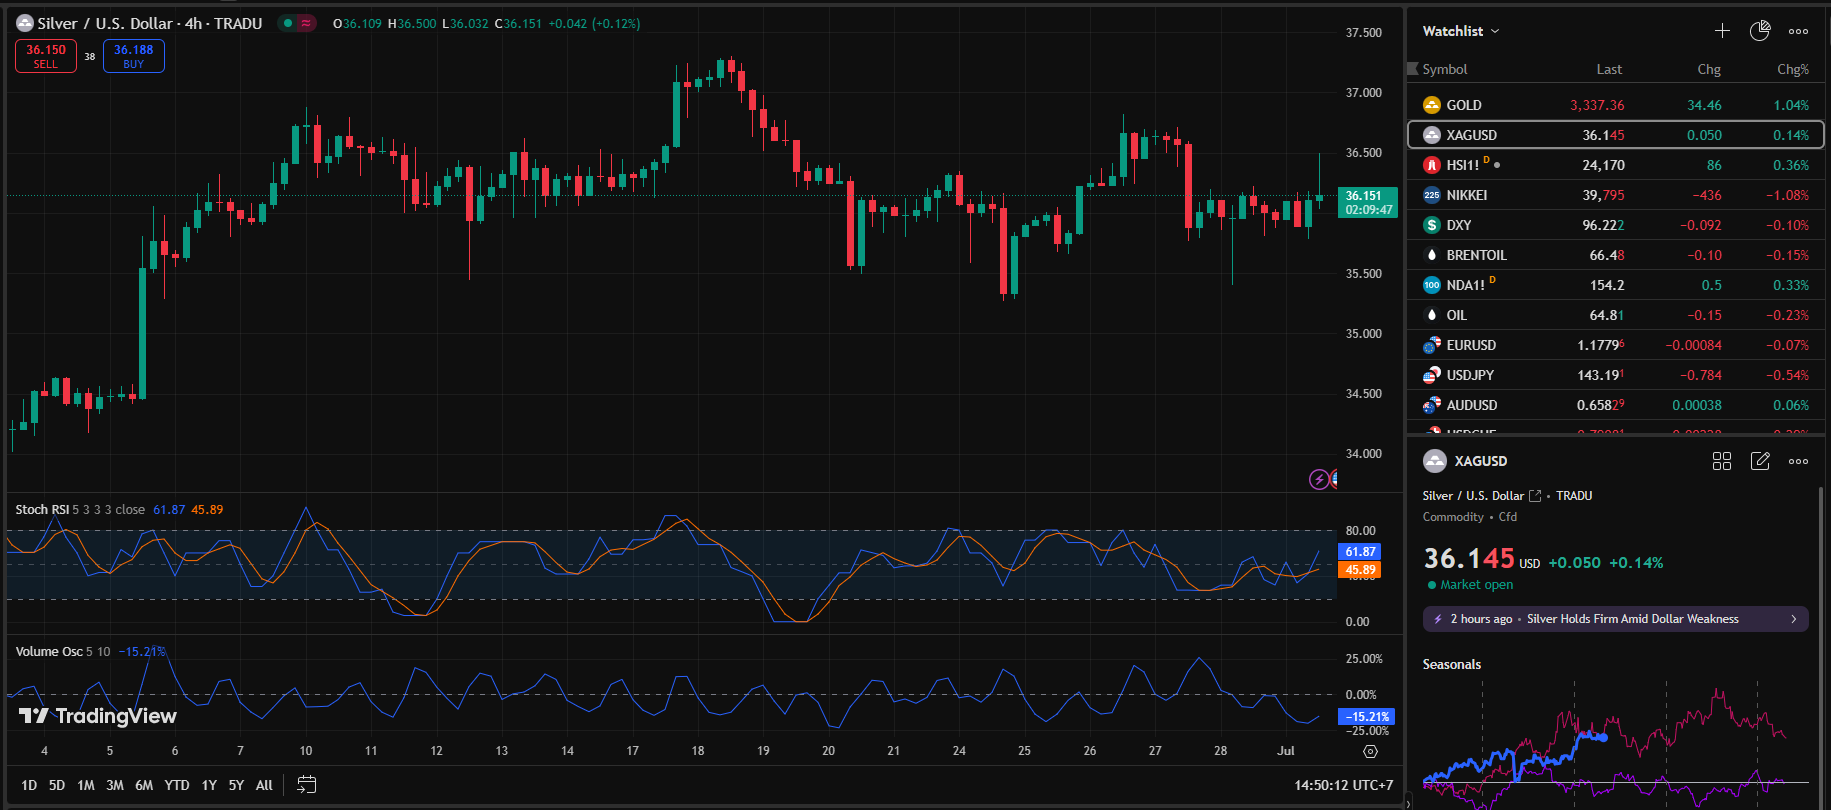The image size is (1831, 810).
Task: Click the edit note icon in XAGUSD details
Action: tap(1760, 461)
